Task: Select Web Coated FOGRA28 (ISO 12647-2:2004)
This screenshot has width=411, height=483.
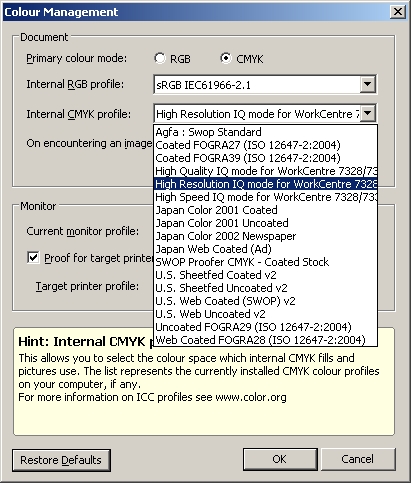Action: (265, 340)
